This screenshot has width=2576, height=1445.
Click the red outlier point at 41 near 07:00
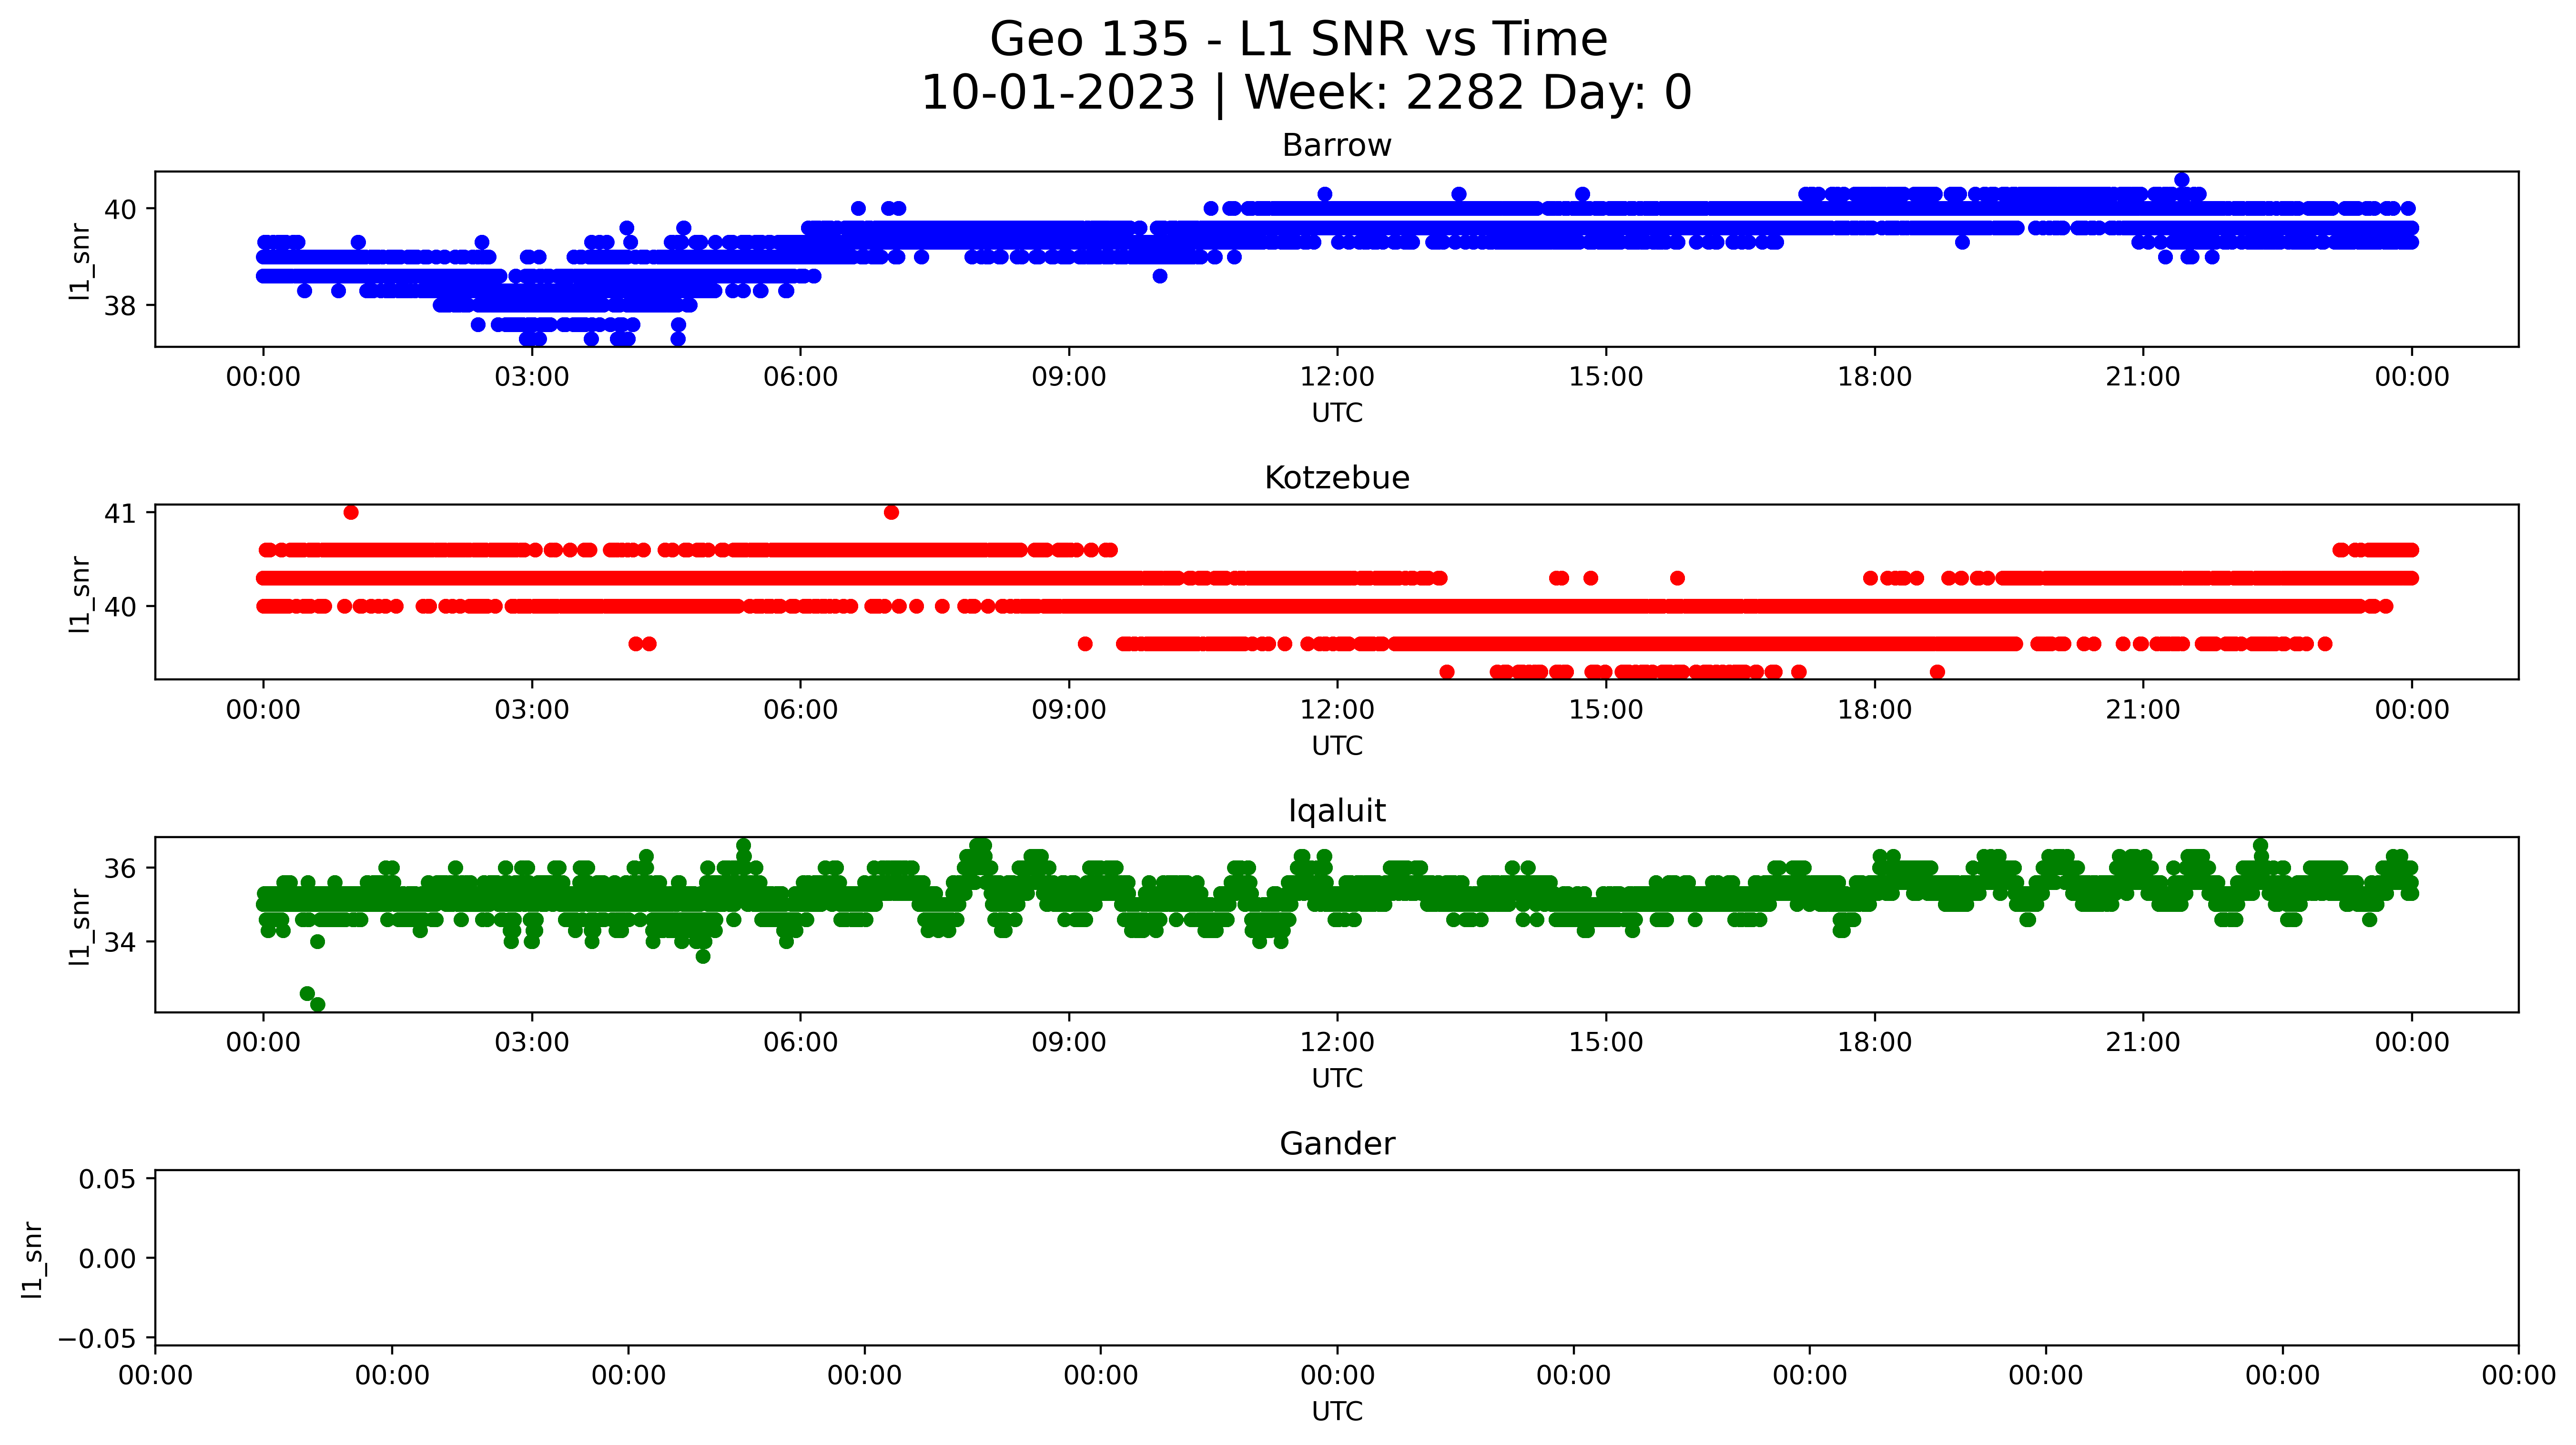click(x=891, y=513)
